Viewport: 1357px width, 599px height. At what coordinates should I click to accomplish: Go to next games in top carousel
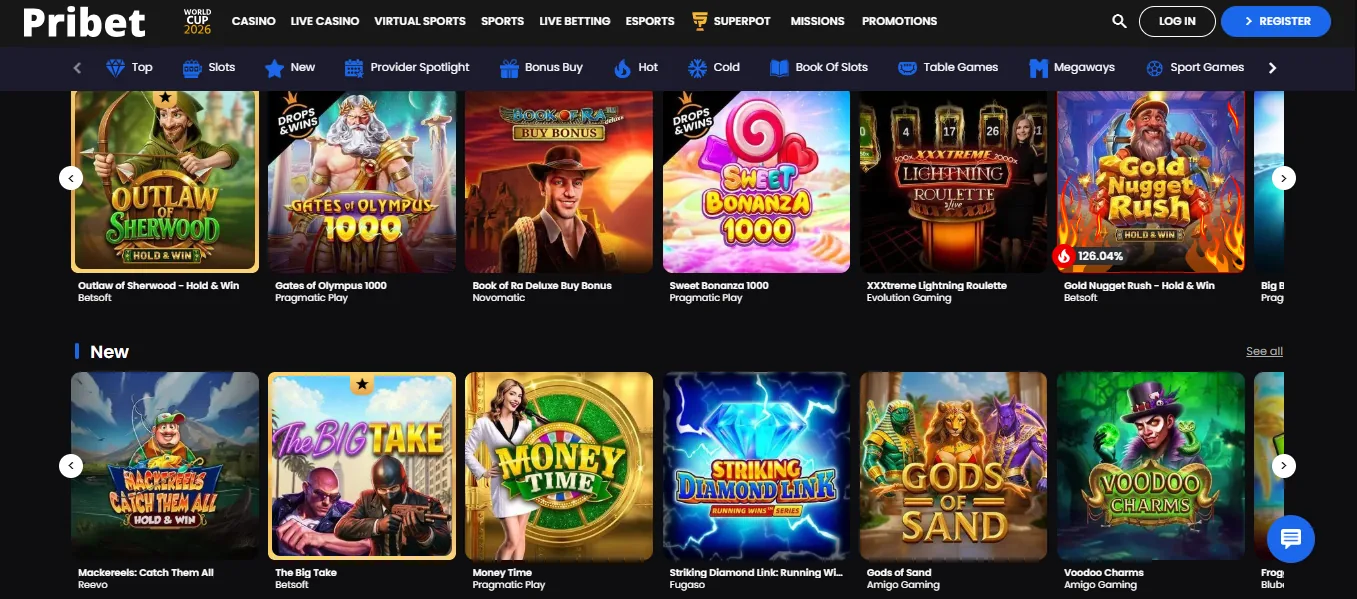click(x=1284, y=178)
